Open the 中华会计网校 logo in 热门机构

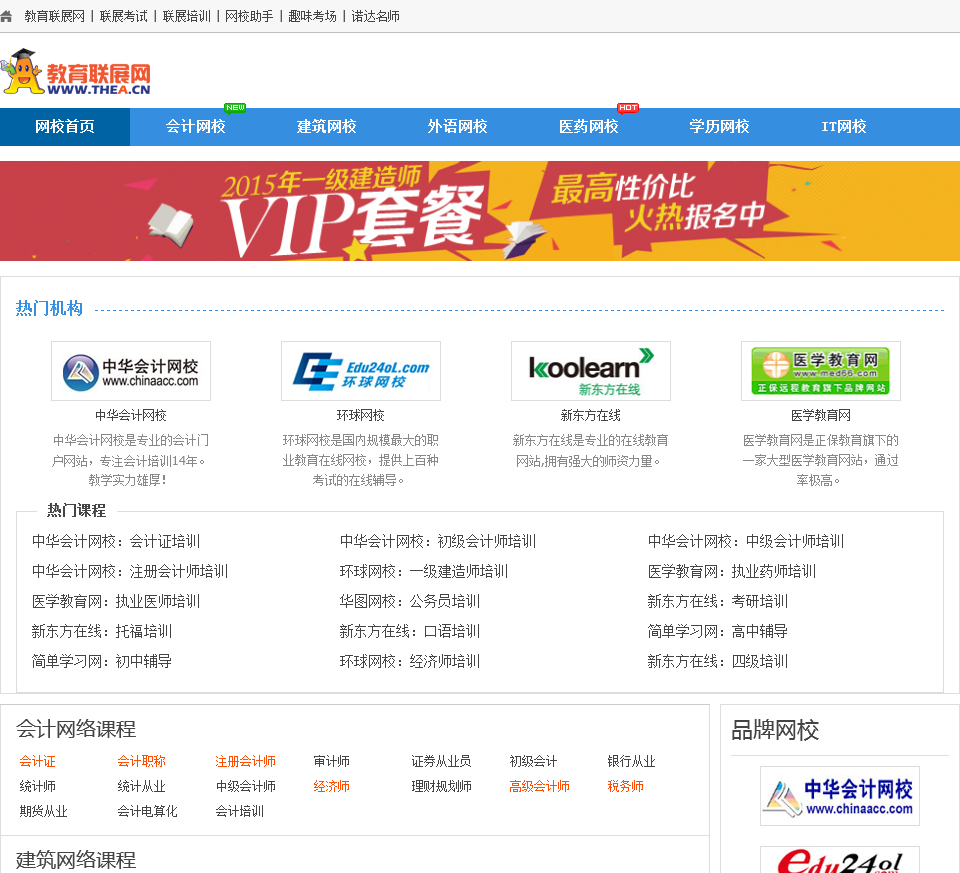[x=131, y=371]
